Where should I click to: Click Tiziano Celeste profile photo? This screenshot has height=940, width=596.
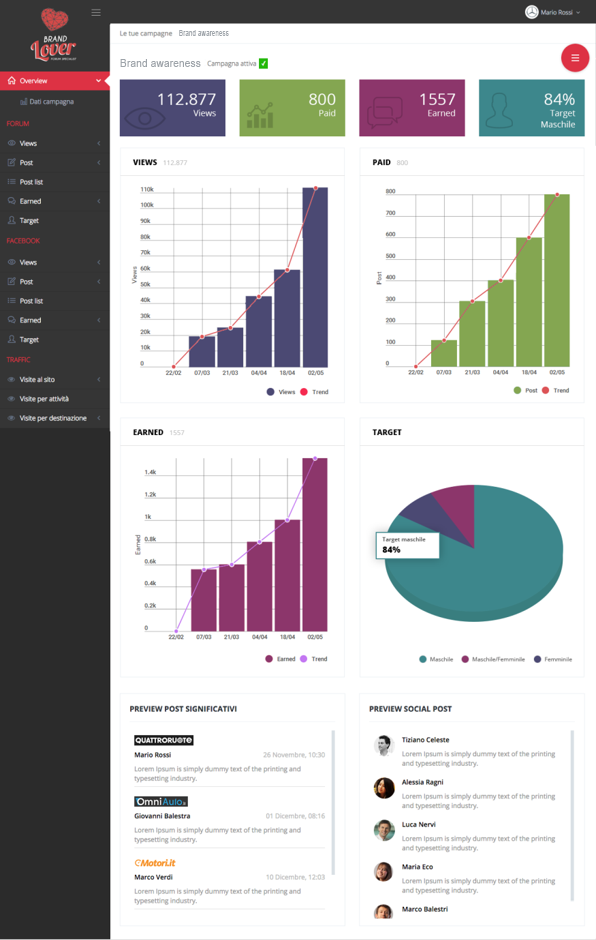coord(384,746)
